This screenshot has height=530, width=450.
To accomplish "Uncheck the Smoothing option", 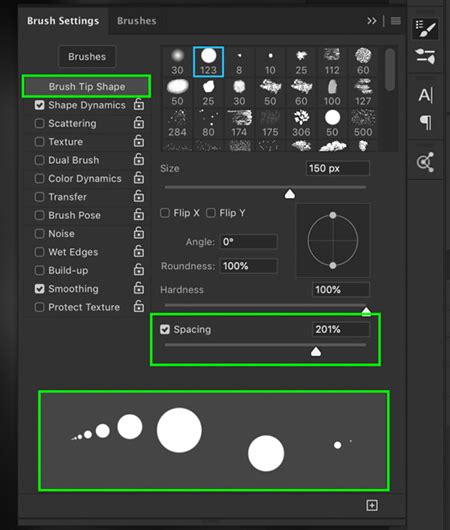I will tap(40, 289).
